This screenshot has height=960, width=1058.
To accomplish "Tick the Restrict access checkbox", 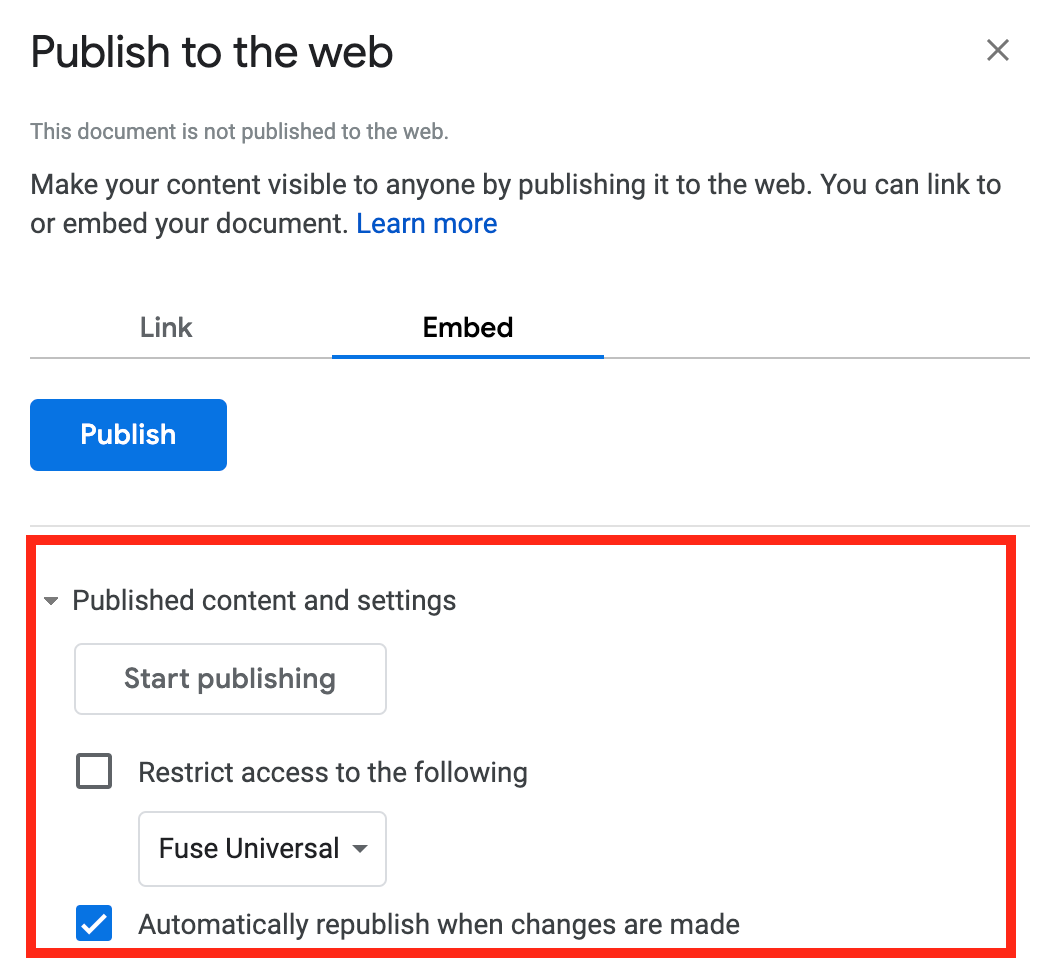I will click(94, 772).
